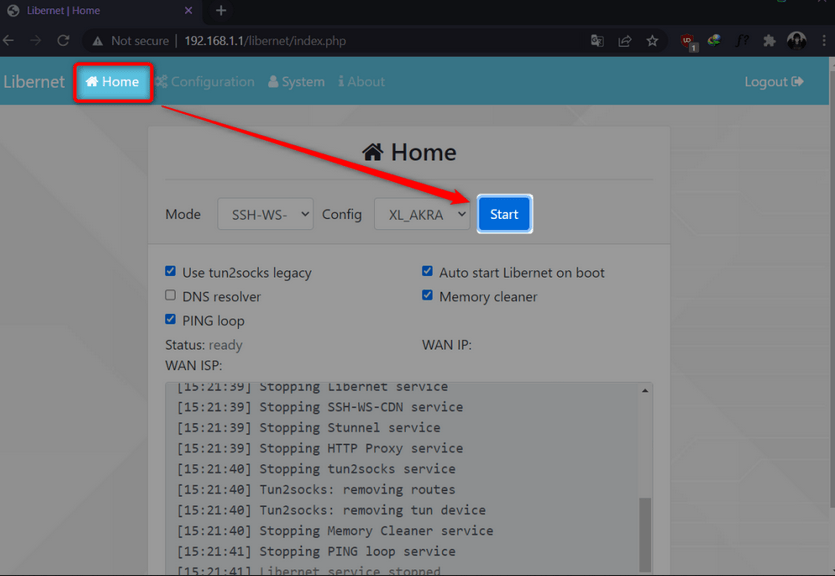Click log line Stopping PING loop service
Image resolution: width=835 pixels, height=576 pixels.
click(316, 552)
